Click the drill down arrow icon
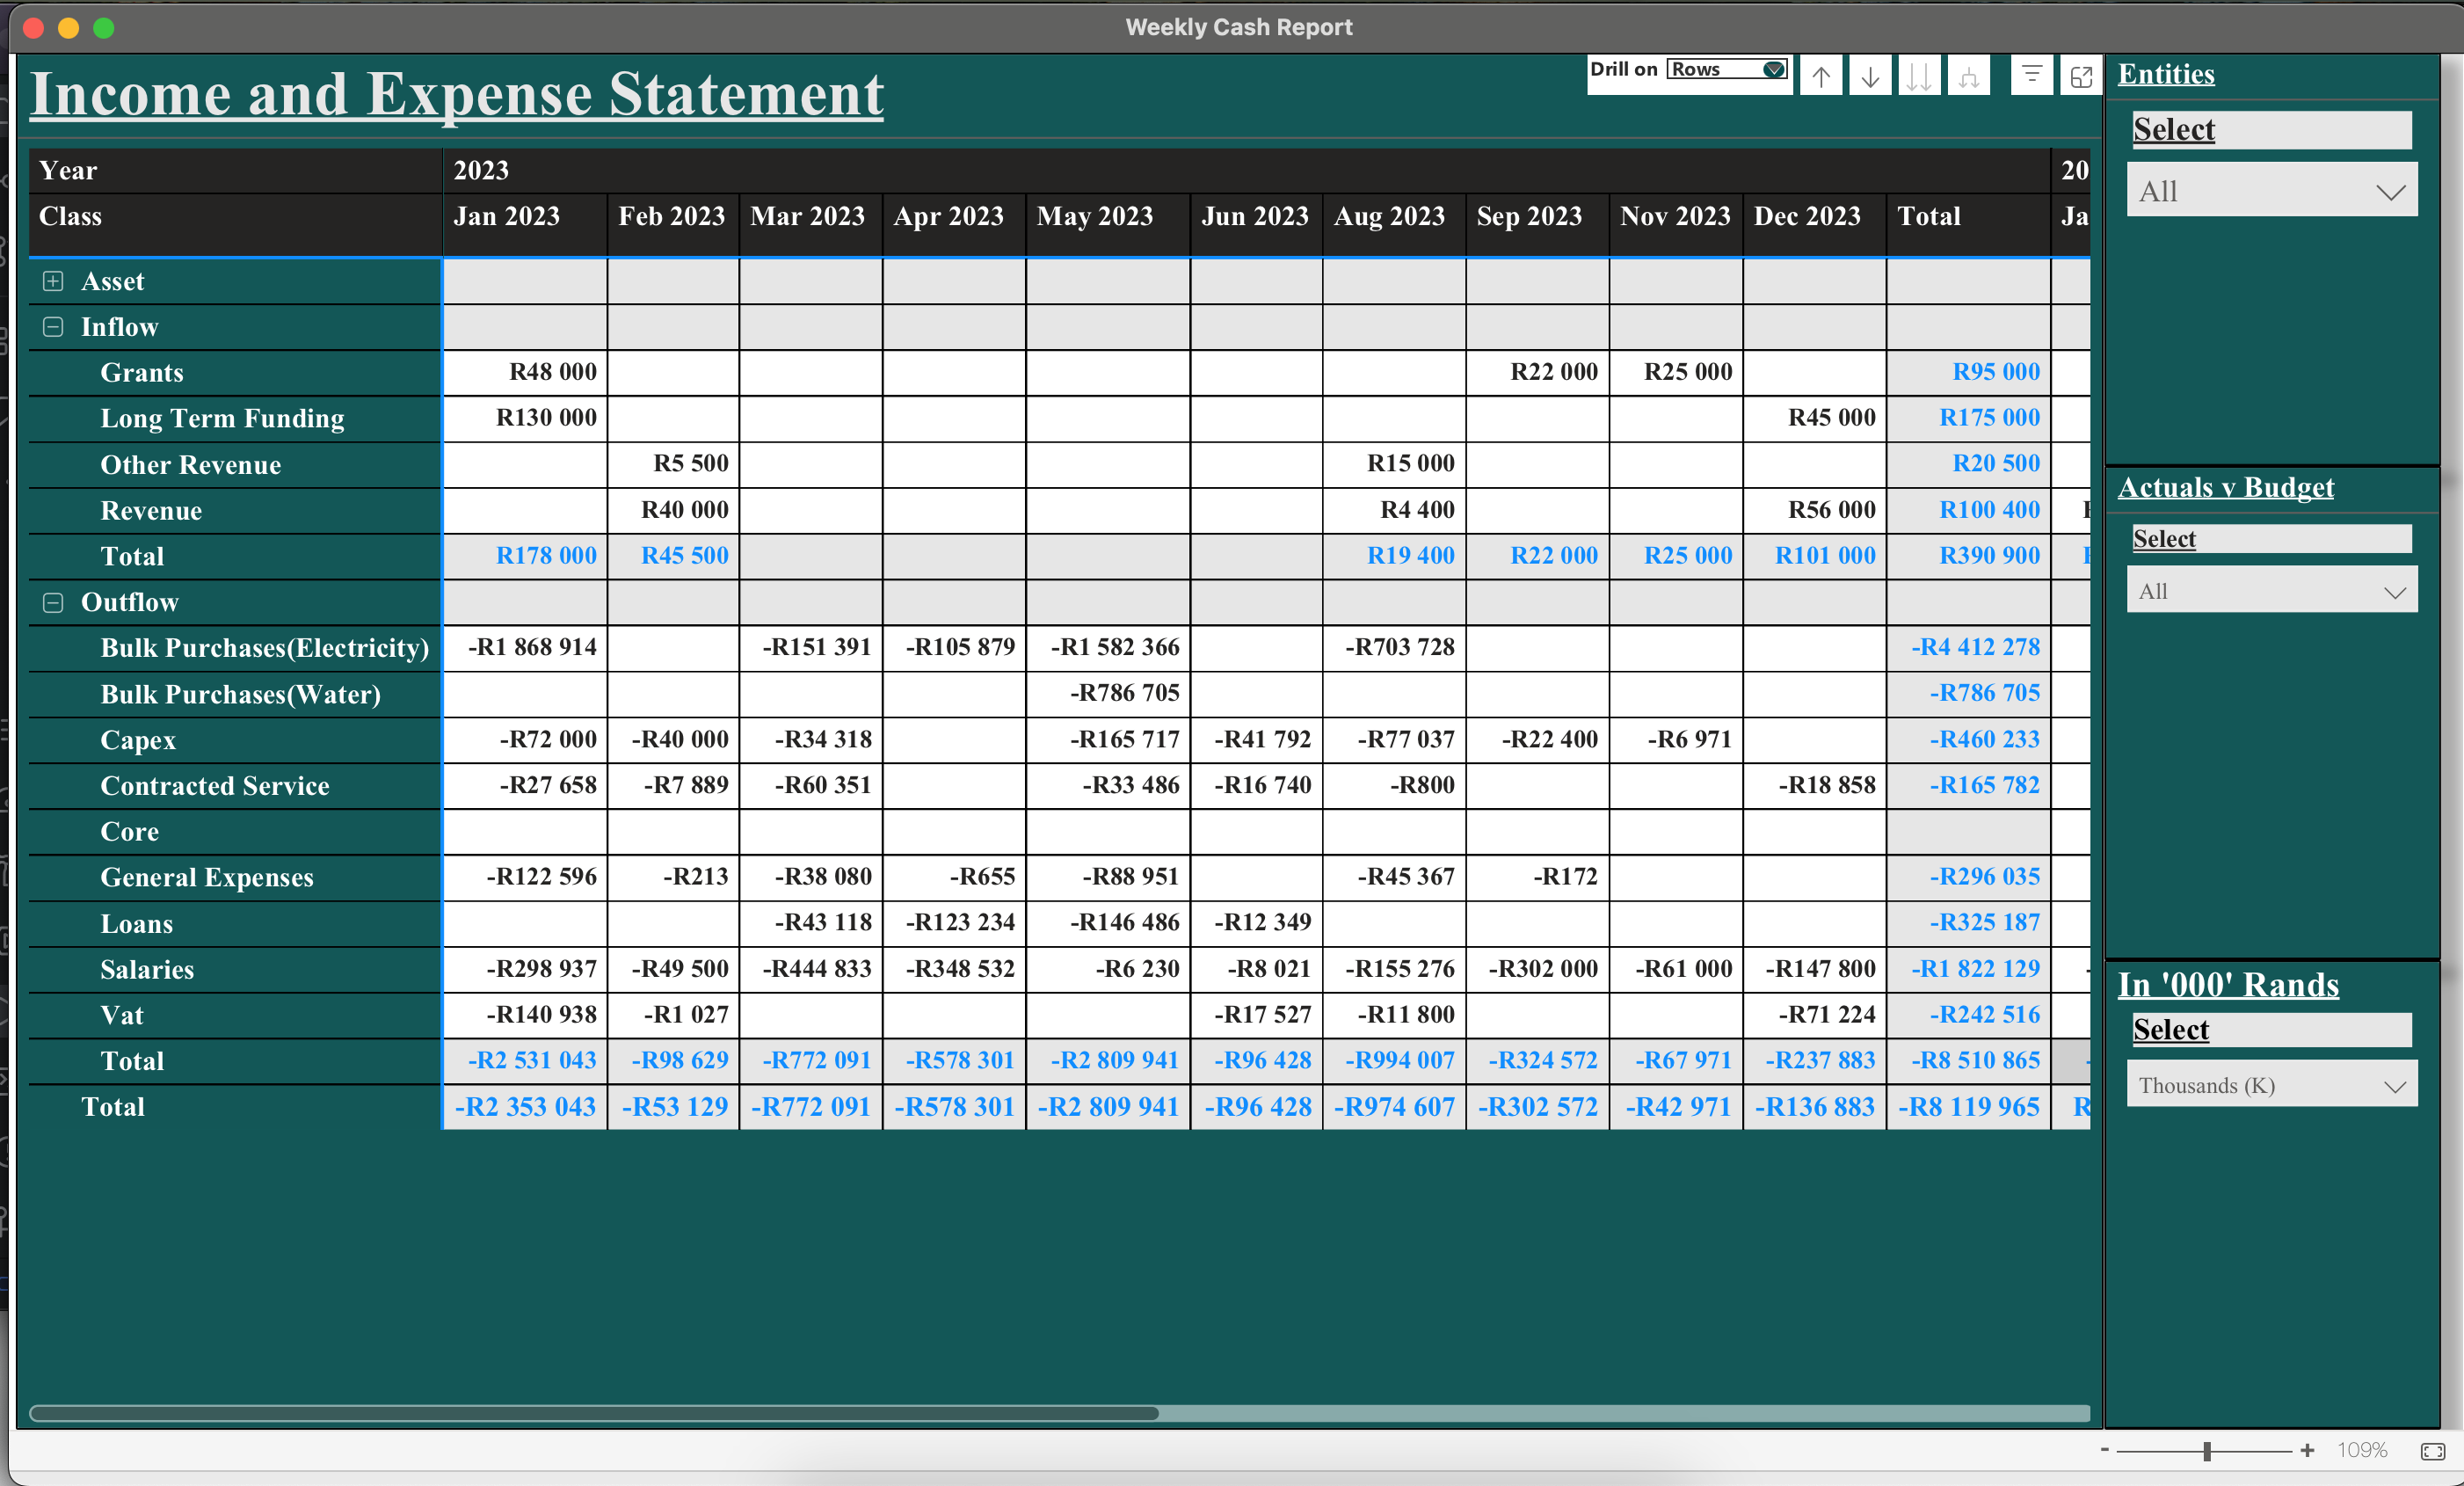This screenshot has width=2464, height=1486. [x=1869, y=76]
